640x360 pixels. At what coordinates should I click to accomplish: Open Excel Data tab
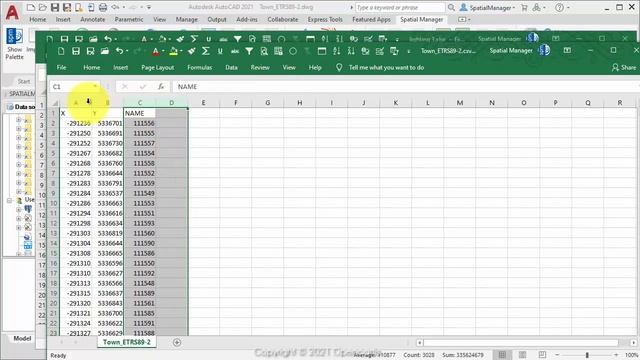(231, 67)
